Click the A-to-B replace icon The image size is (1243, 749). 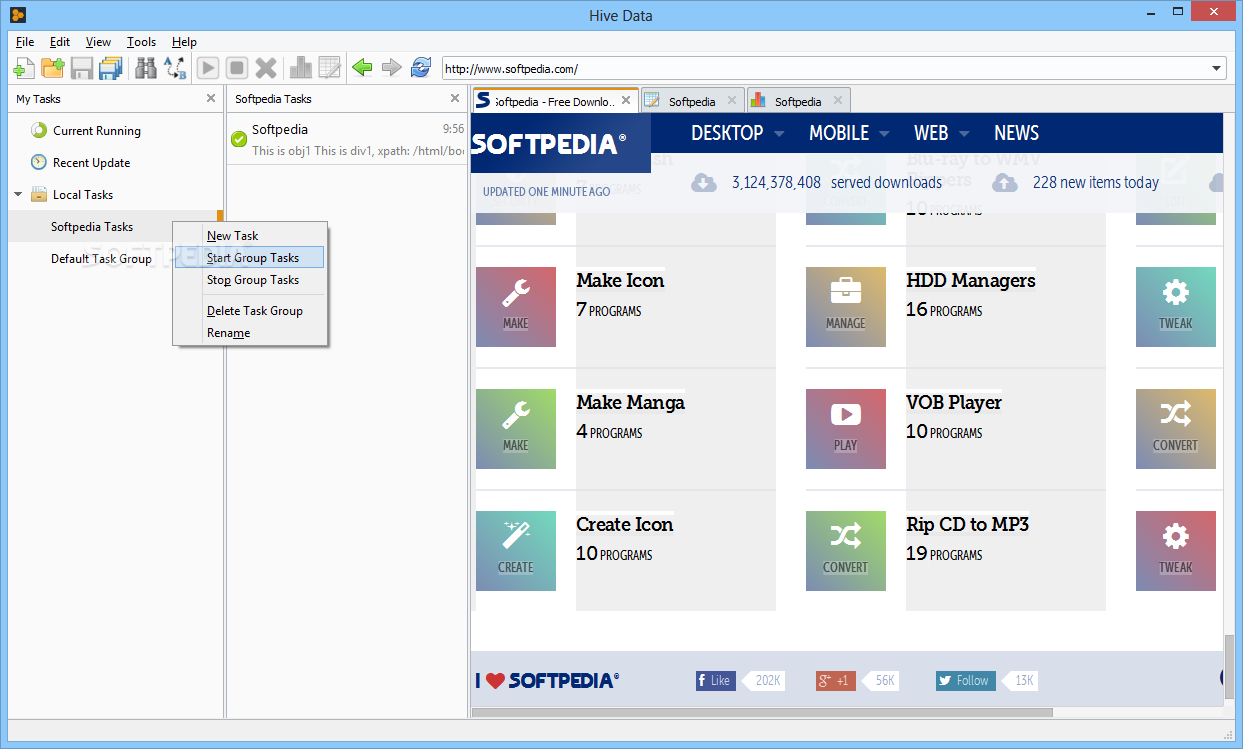(175, 68)
